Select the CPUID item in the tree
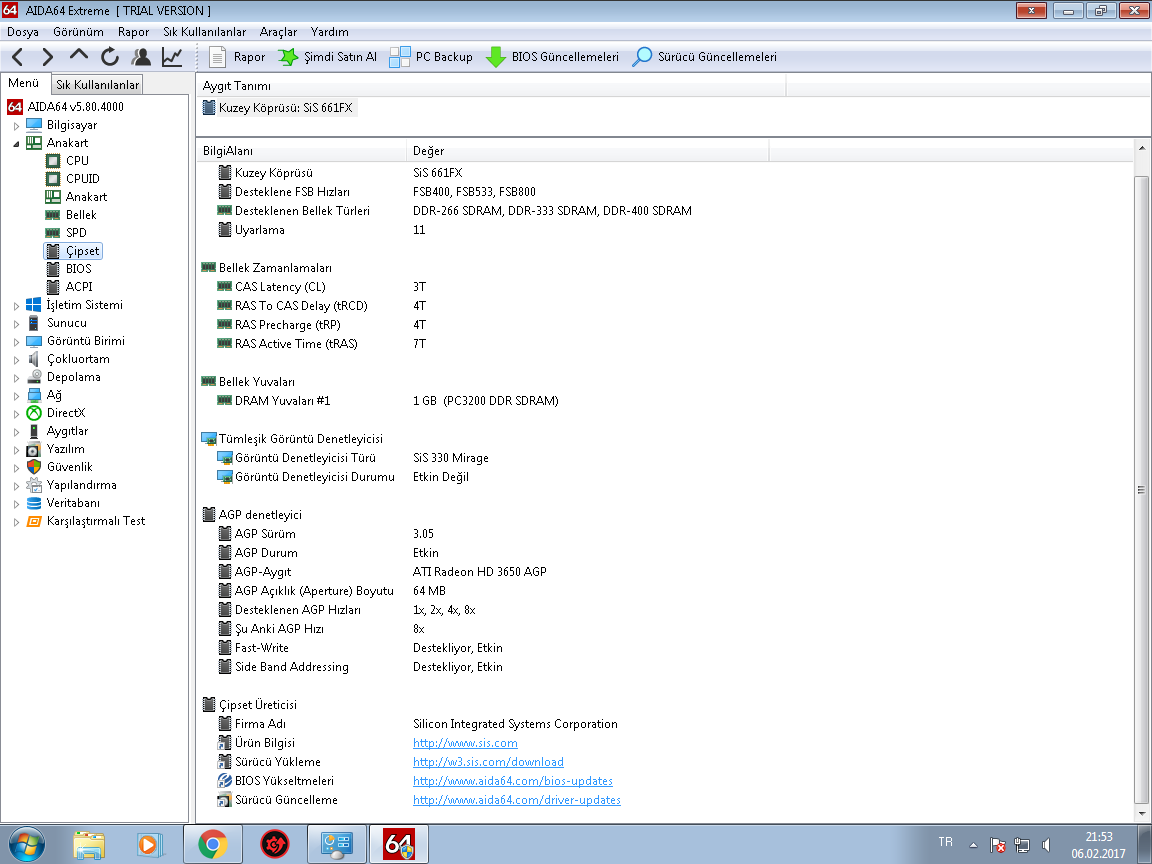The image size is (1152, 864). [82, 179]
